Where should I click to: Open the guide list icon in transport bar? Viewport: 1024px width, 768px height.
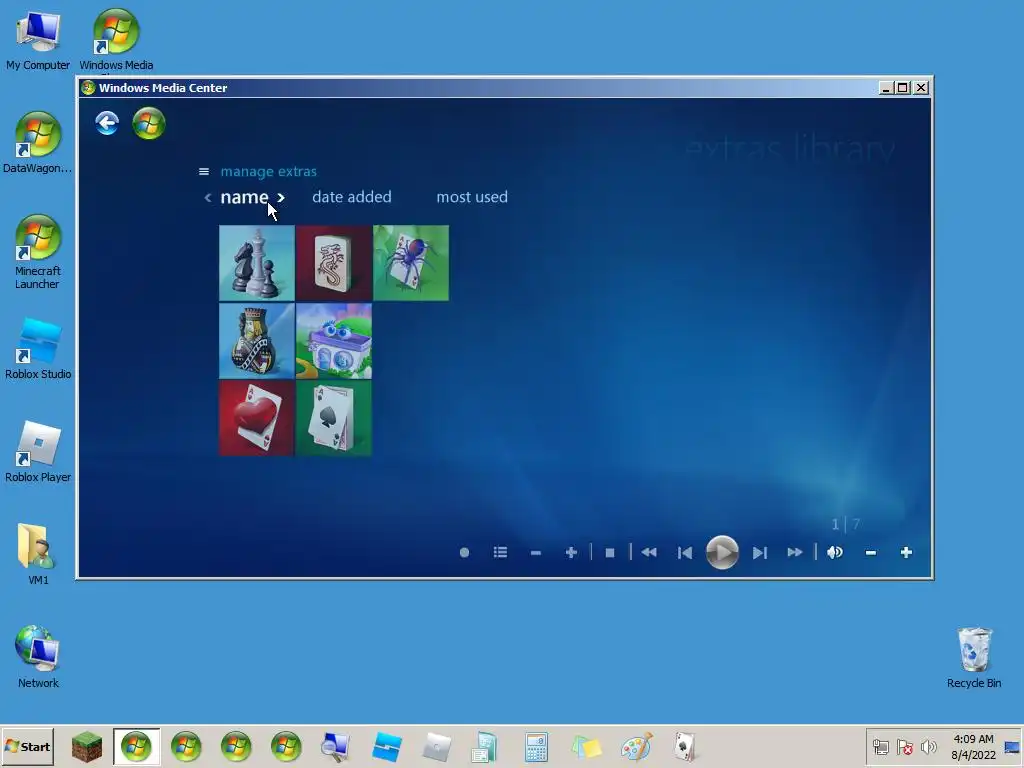click(x=500, y=552)
